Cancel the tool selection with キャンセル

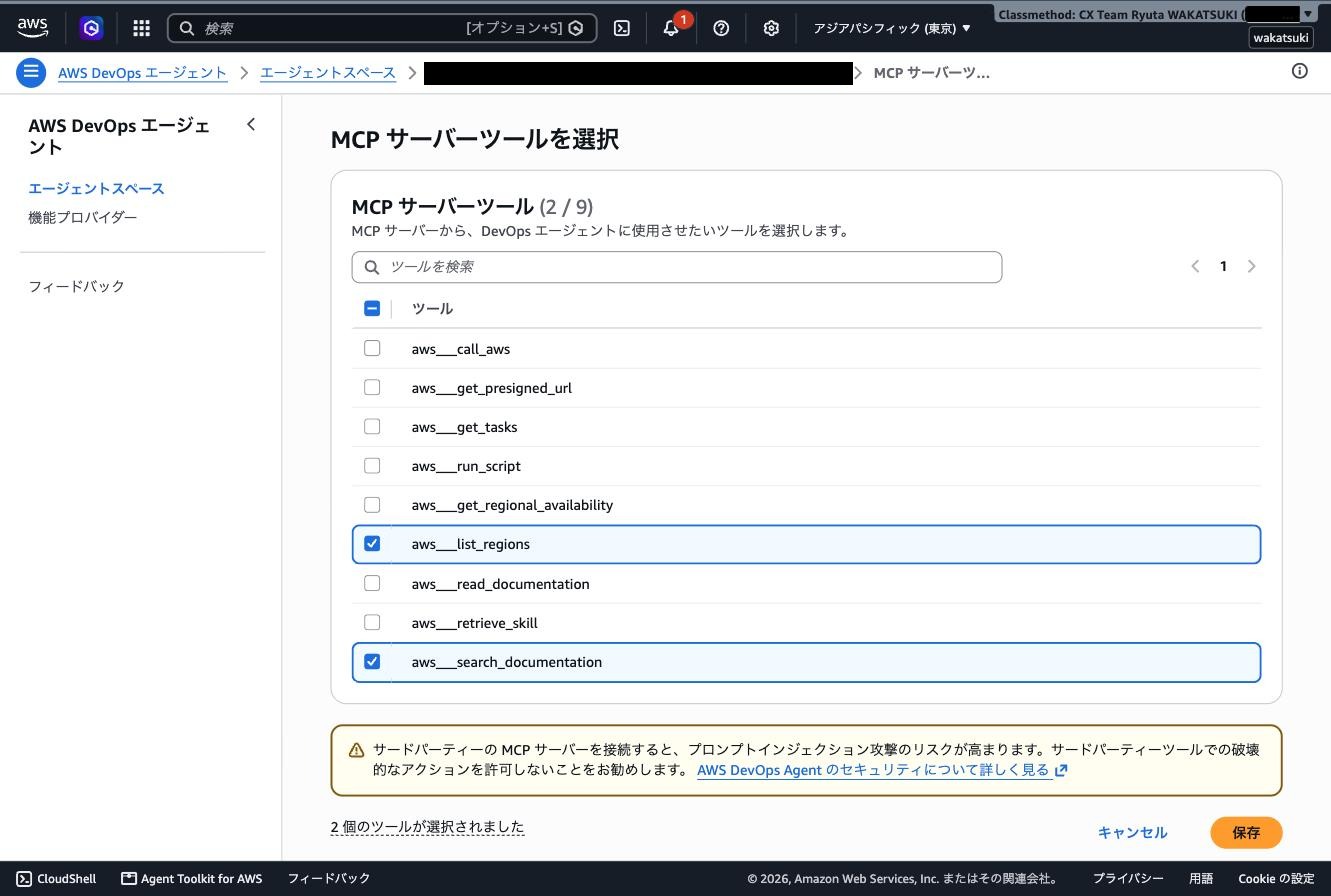[1132, 832]
